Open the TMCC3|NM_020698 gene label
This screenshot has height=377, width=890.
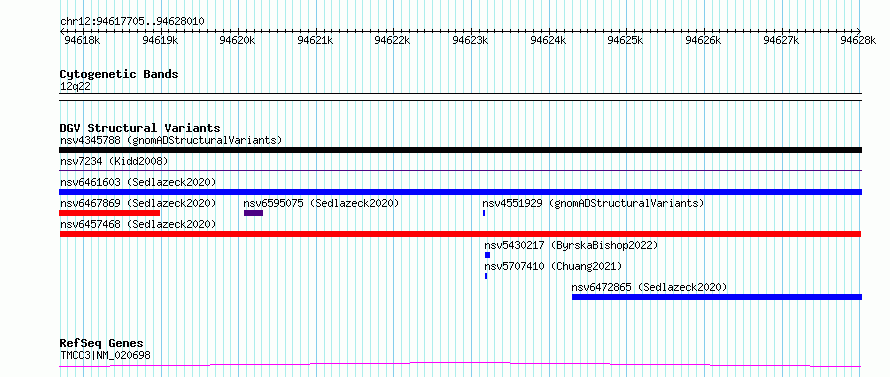click(106, 356)
